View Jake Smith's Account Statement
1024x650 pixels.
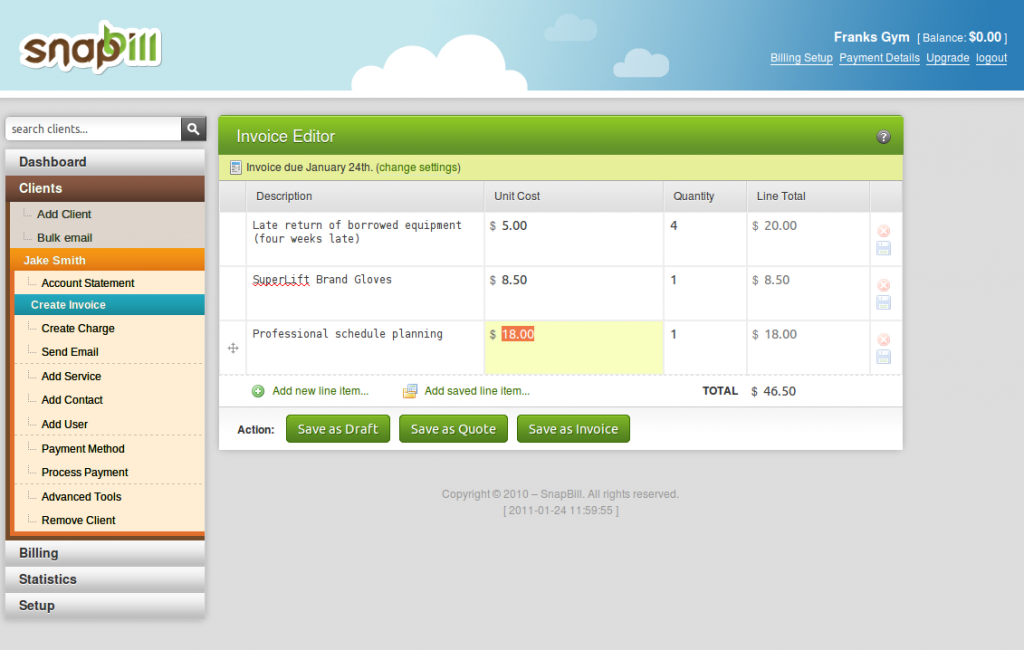88,283
